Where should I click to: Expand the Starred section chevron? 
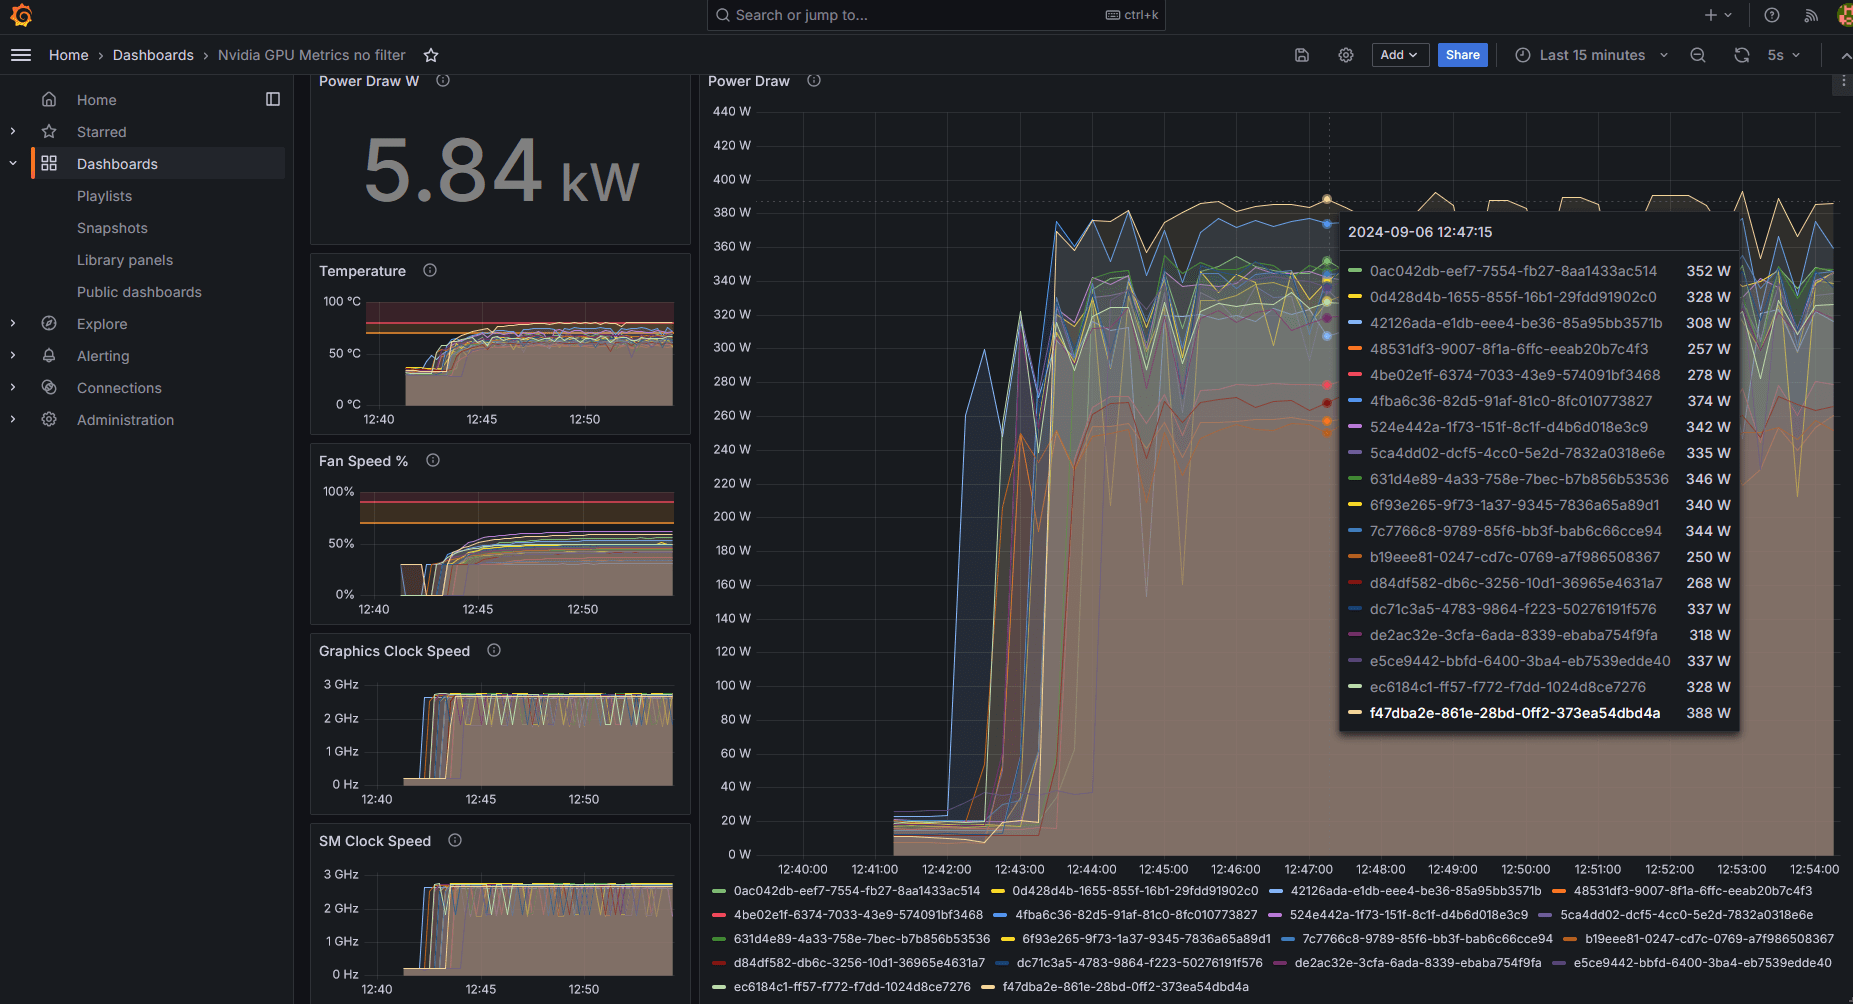13,131
